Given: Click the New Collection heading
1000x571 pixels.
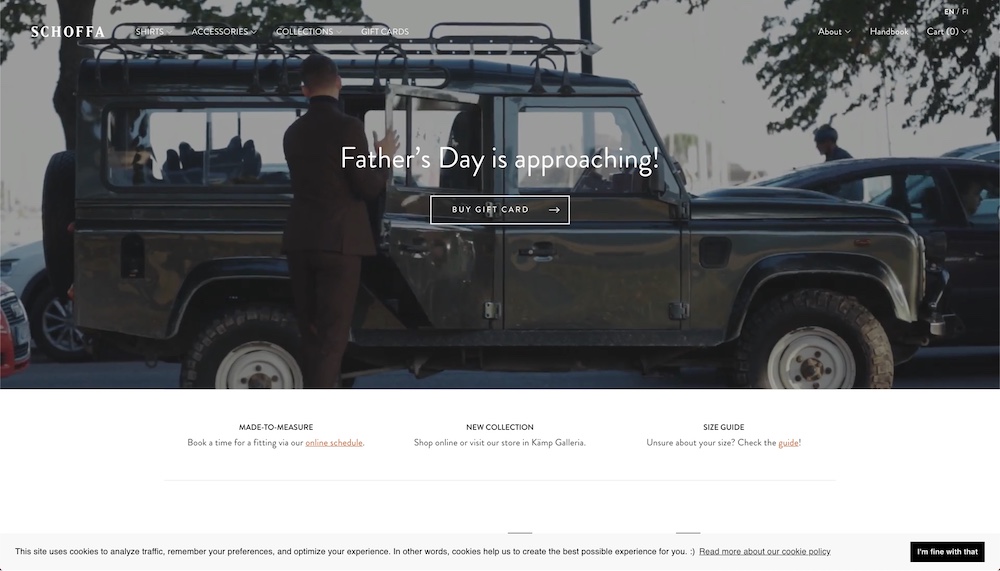Looking at the screenshot, I should click(500, 427).
